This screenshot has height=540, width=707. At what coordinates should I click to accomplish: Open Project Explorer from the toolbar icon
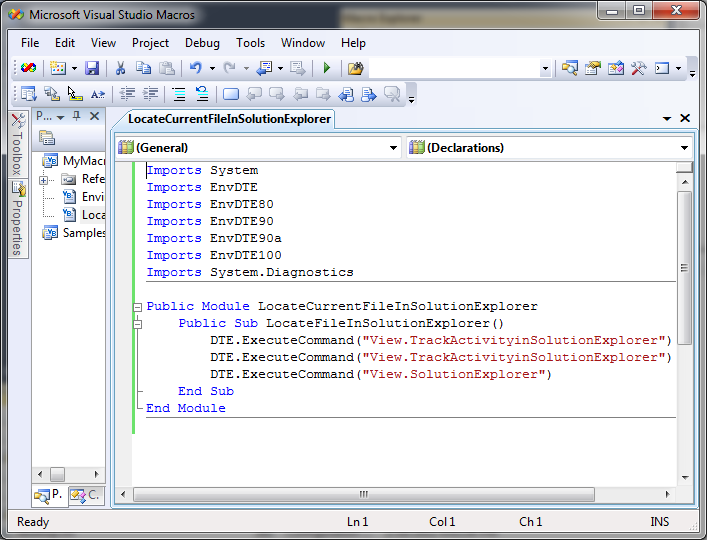(569, 69)
